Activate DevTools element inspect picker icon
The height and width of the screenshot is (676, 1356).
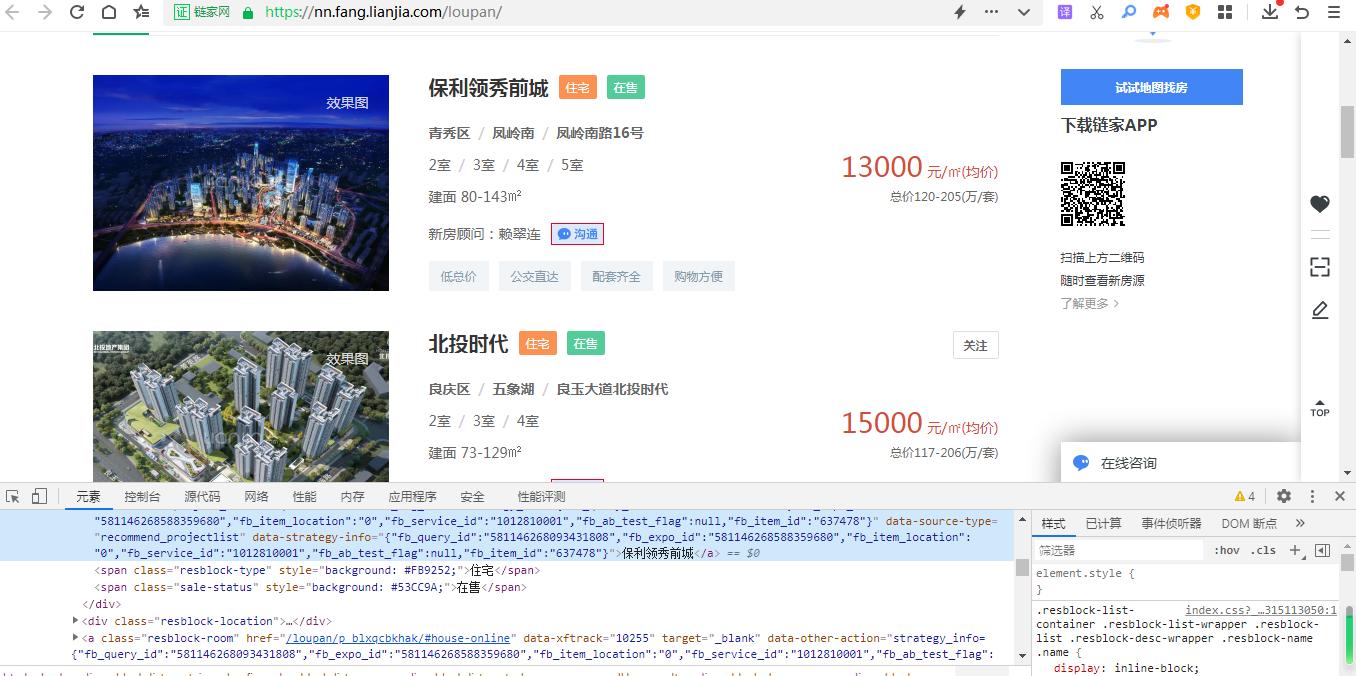point(13,496)
